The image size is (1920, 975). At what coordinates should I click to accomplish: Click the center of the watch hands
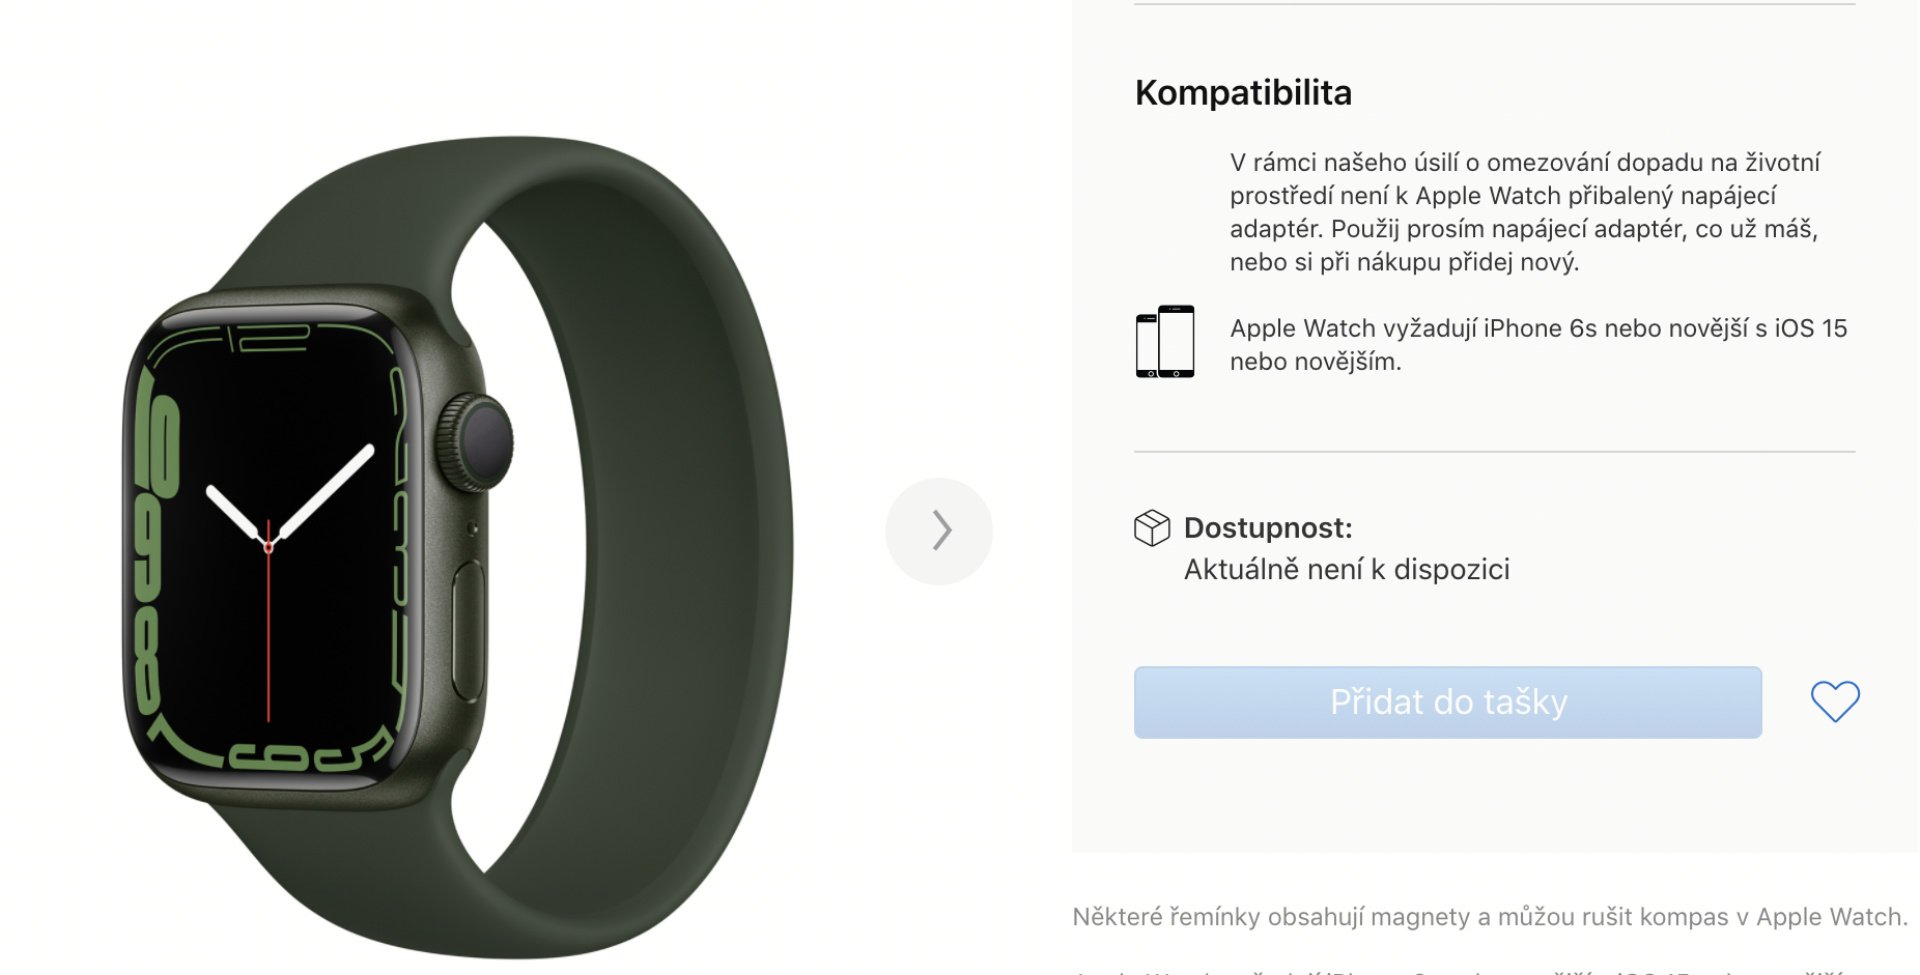tap(268, 546)
